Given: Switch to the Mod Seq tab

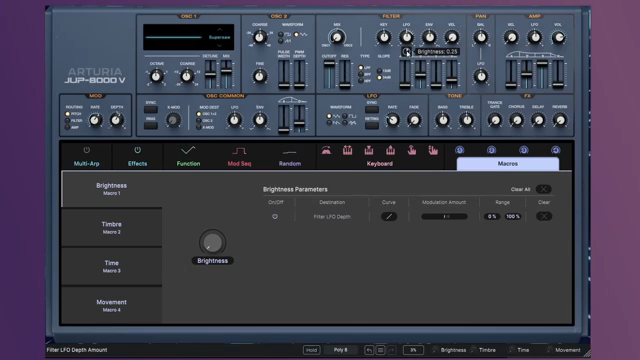Looking at the screenshot, I should [239, 163].
